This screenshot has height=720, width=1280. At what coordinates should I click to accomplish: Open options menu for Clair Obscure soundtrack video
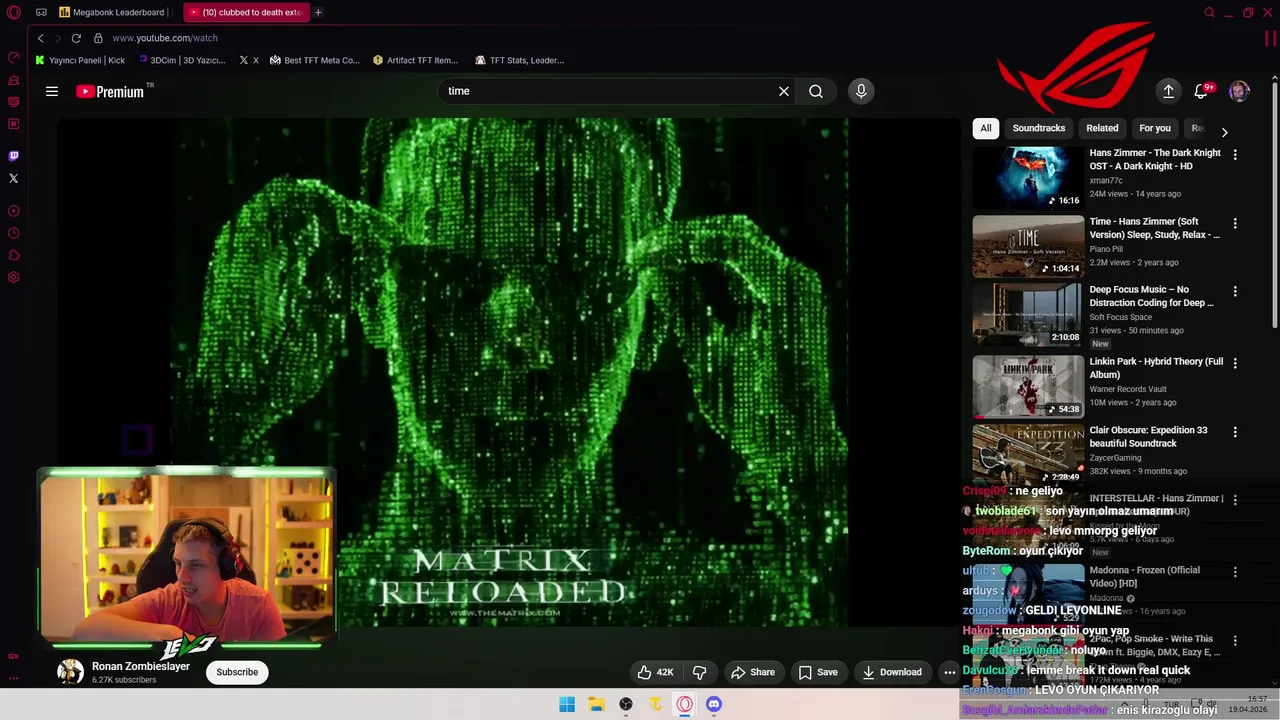click(1235, 432)
